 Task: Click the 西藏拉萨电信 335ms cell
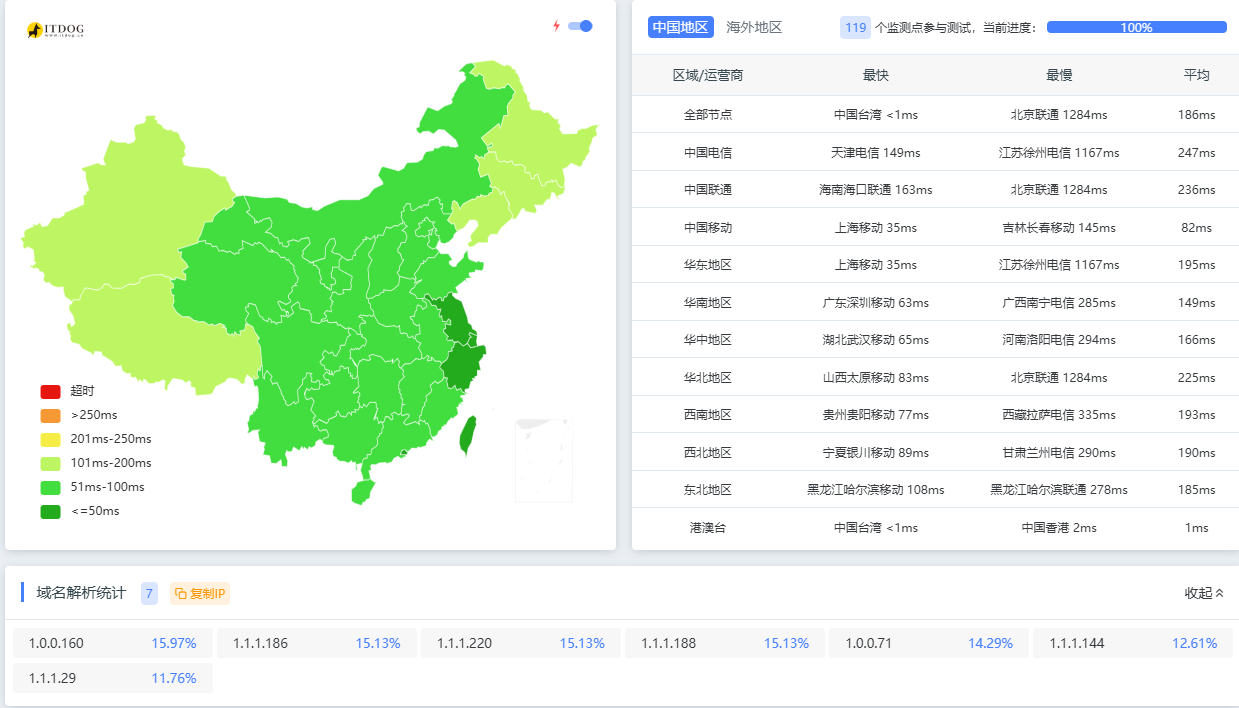click(1059, 415)
